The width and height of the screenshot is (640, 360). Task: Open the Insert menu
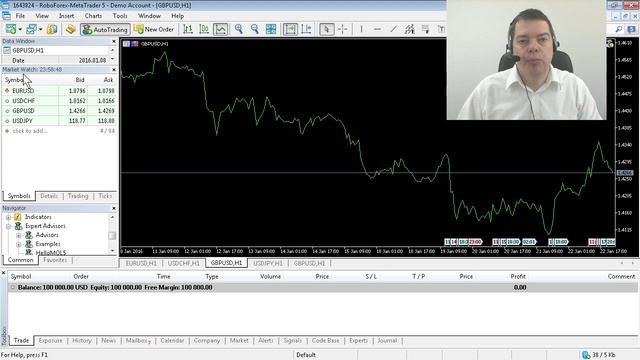[66, 16]
